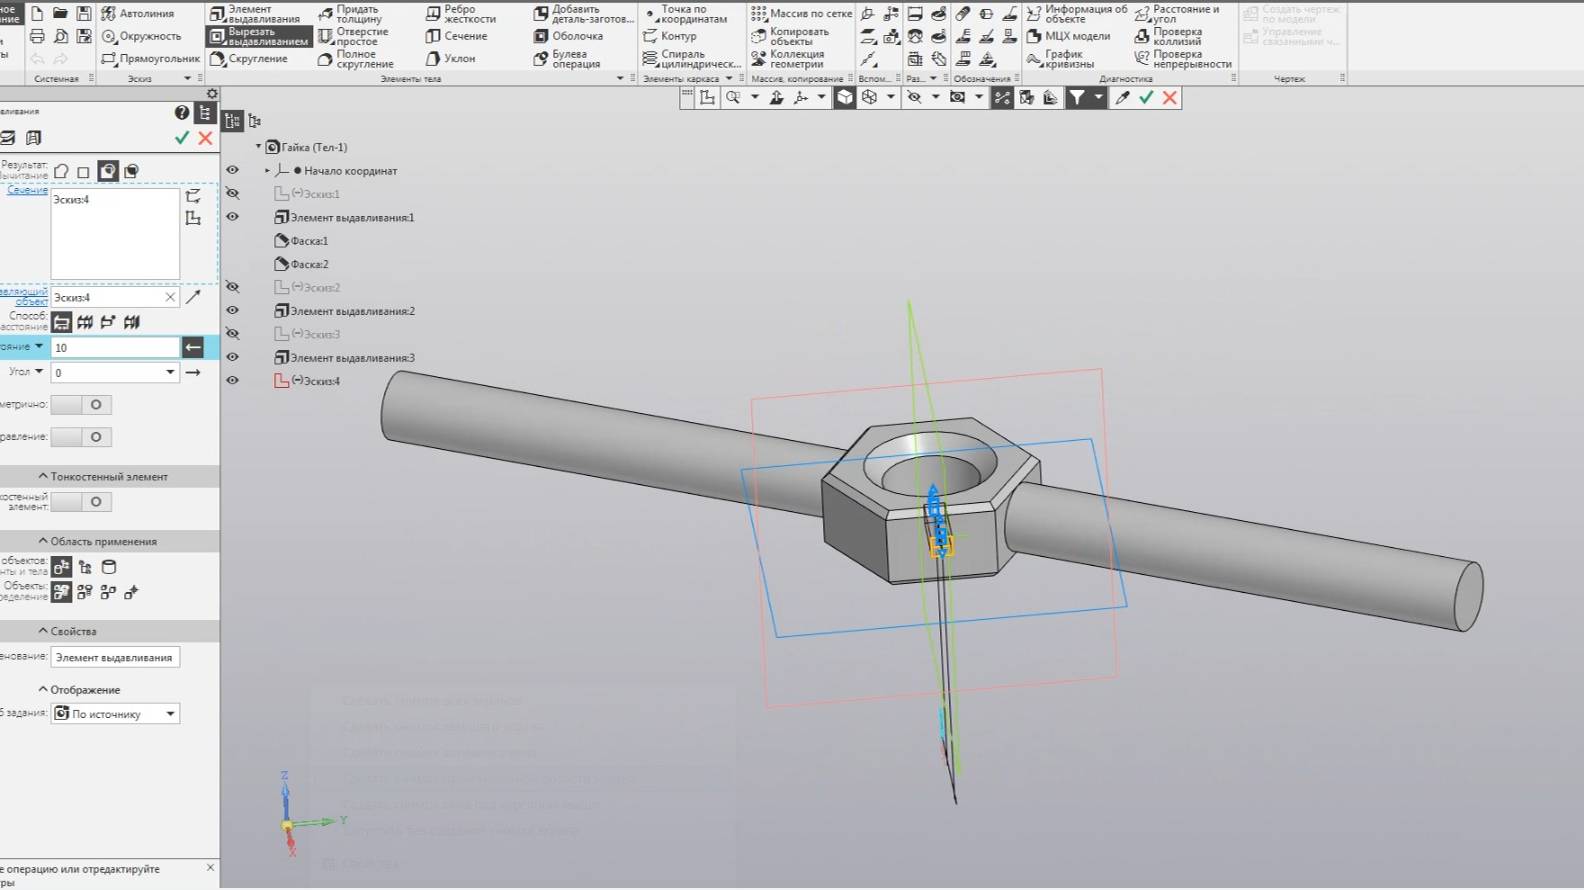
Task: Click the Точка по координатам tool
Action: [x=685, y=14]
